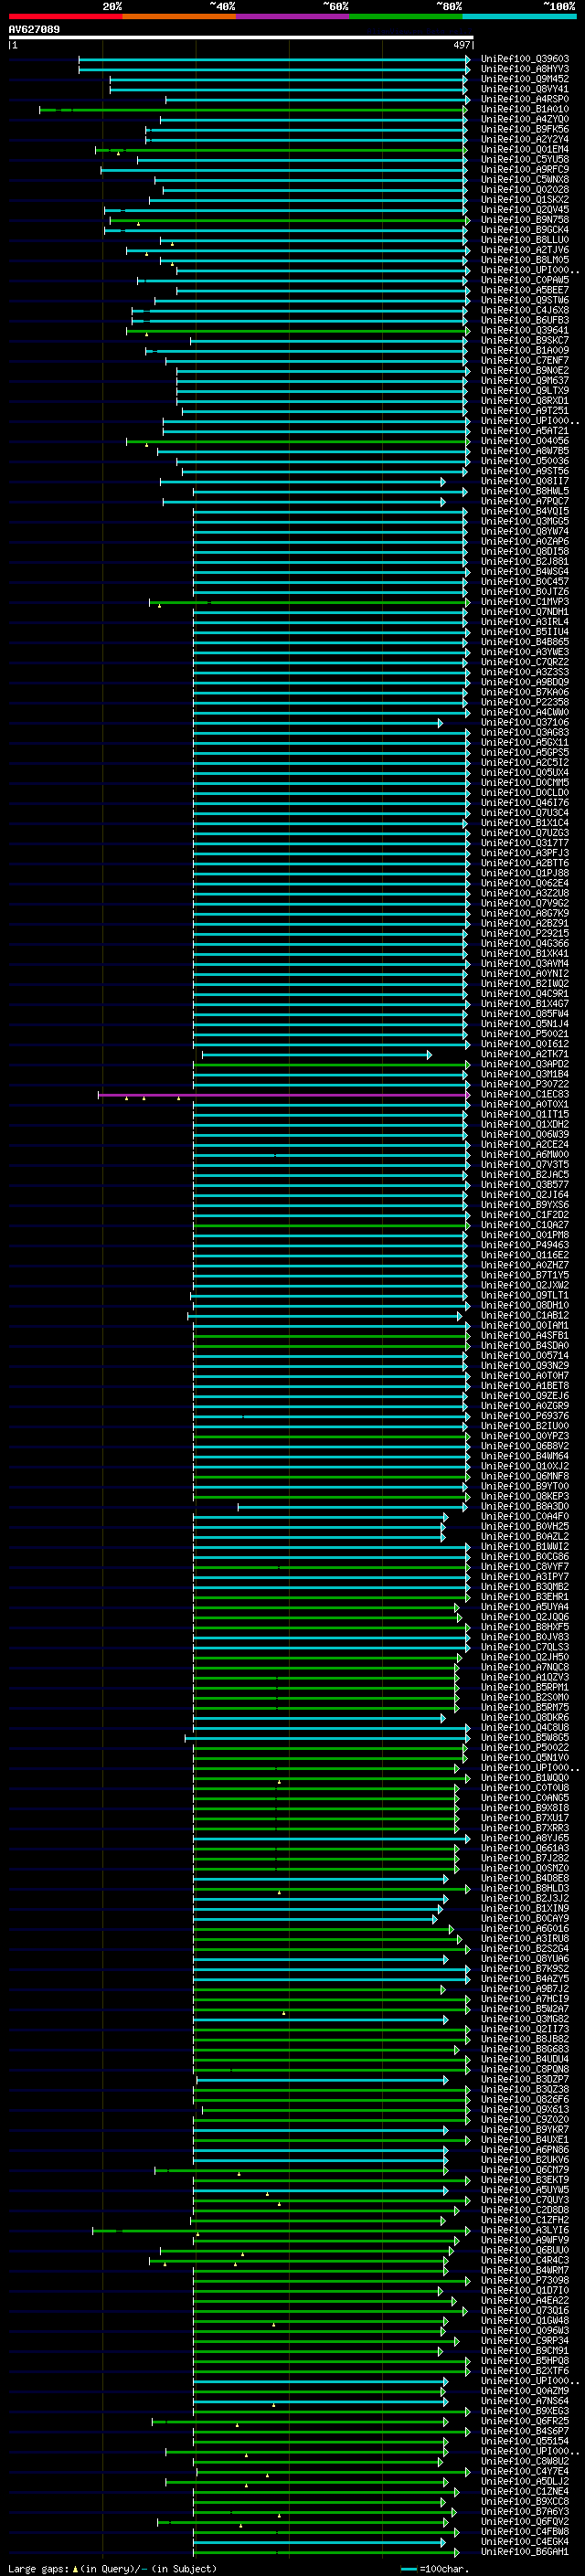Image resolution: width=585 pixels, height=2576 pixels.
Task: Click the hit label UniRef100_P73098
Action: (x=525, y=2280)
